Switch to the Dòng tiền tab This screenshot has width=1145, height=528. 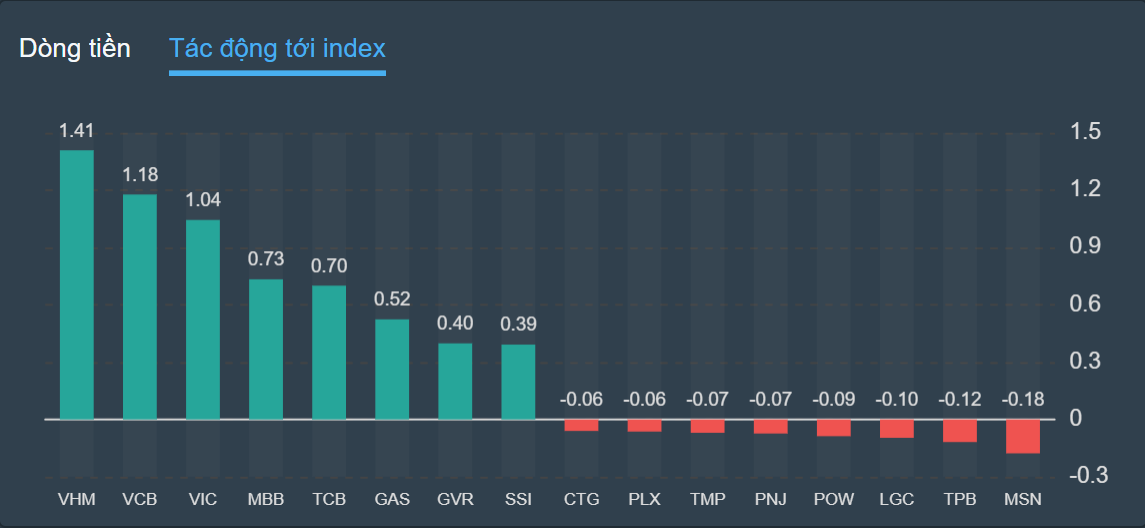[x=74, y=48]
